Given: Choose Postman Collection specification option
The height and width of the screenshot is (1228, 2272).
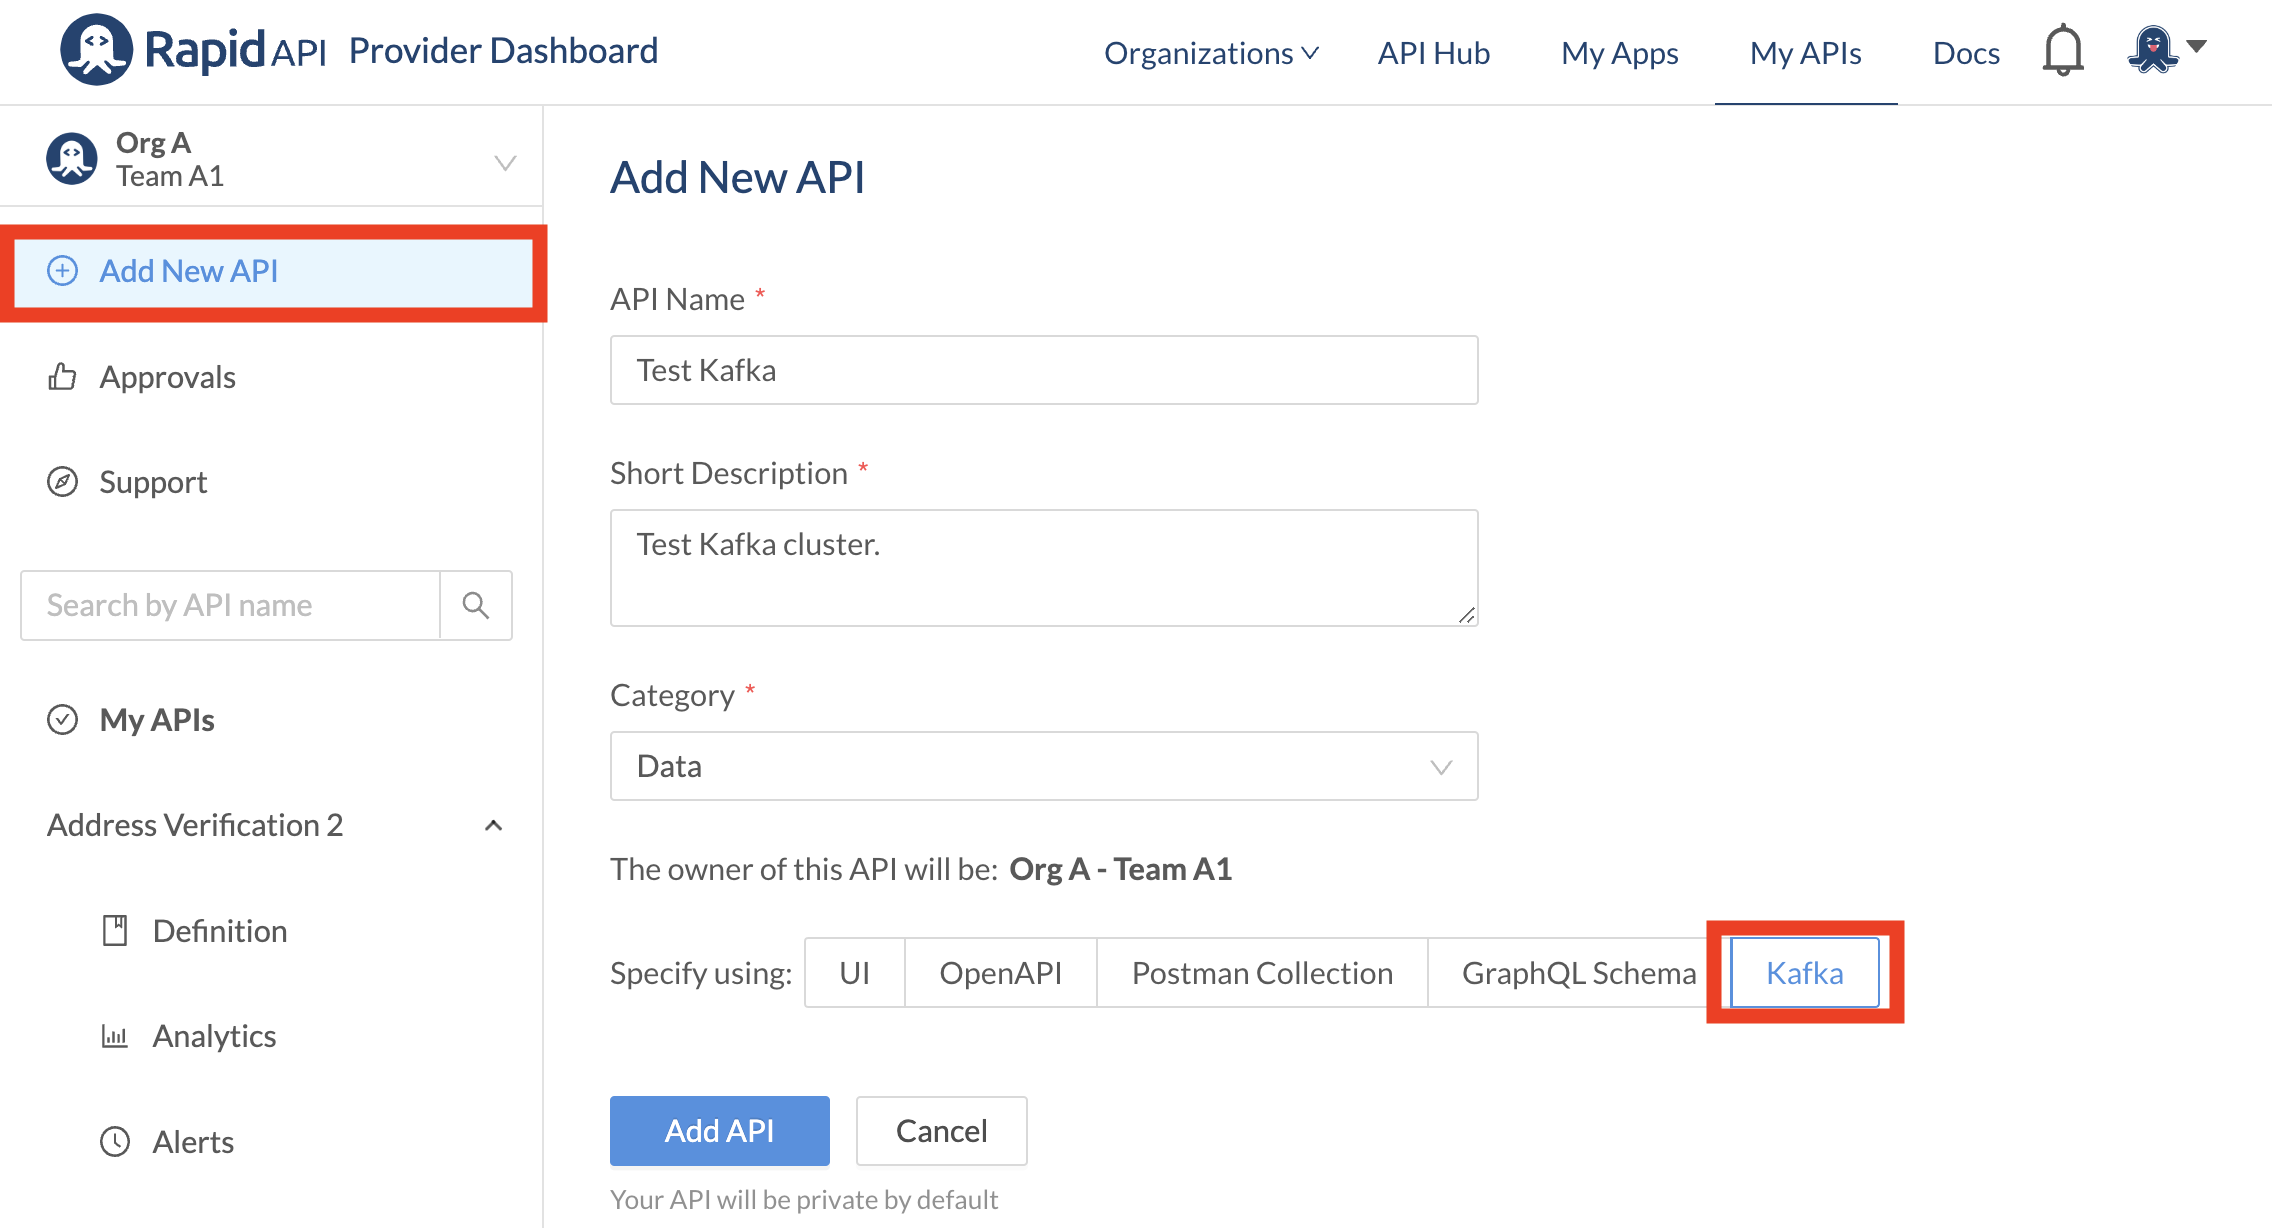Looking at the screenshot, I should pos(1261,972).
